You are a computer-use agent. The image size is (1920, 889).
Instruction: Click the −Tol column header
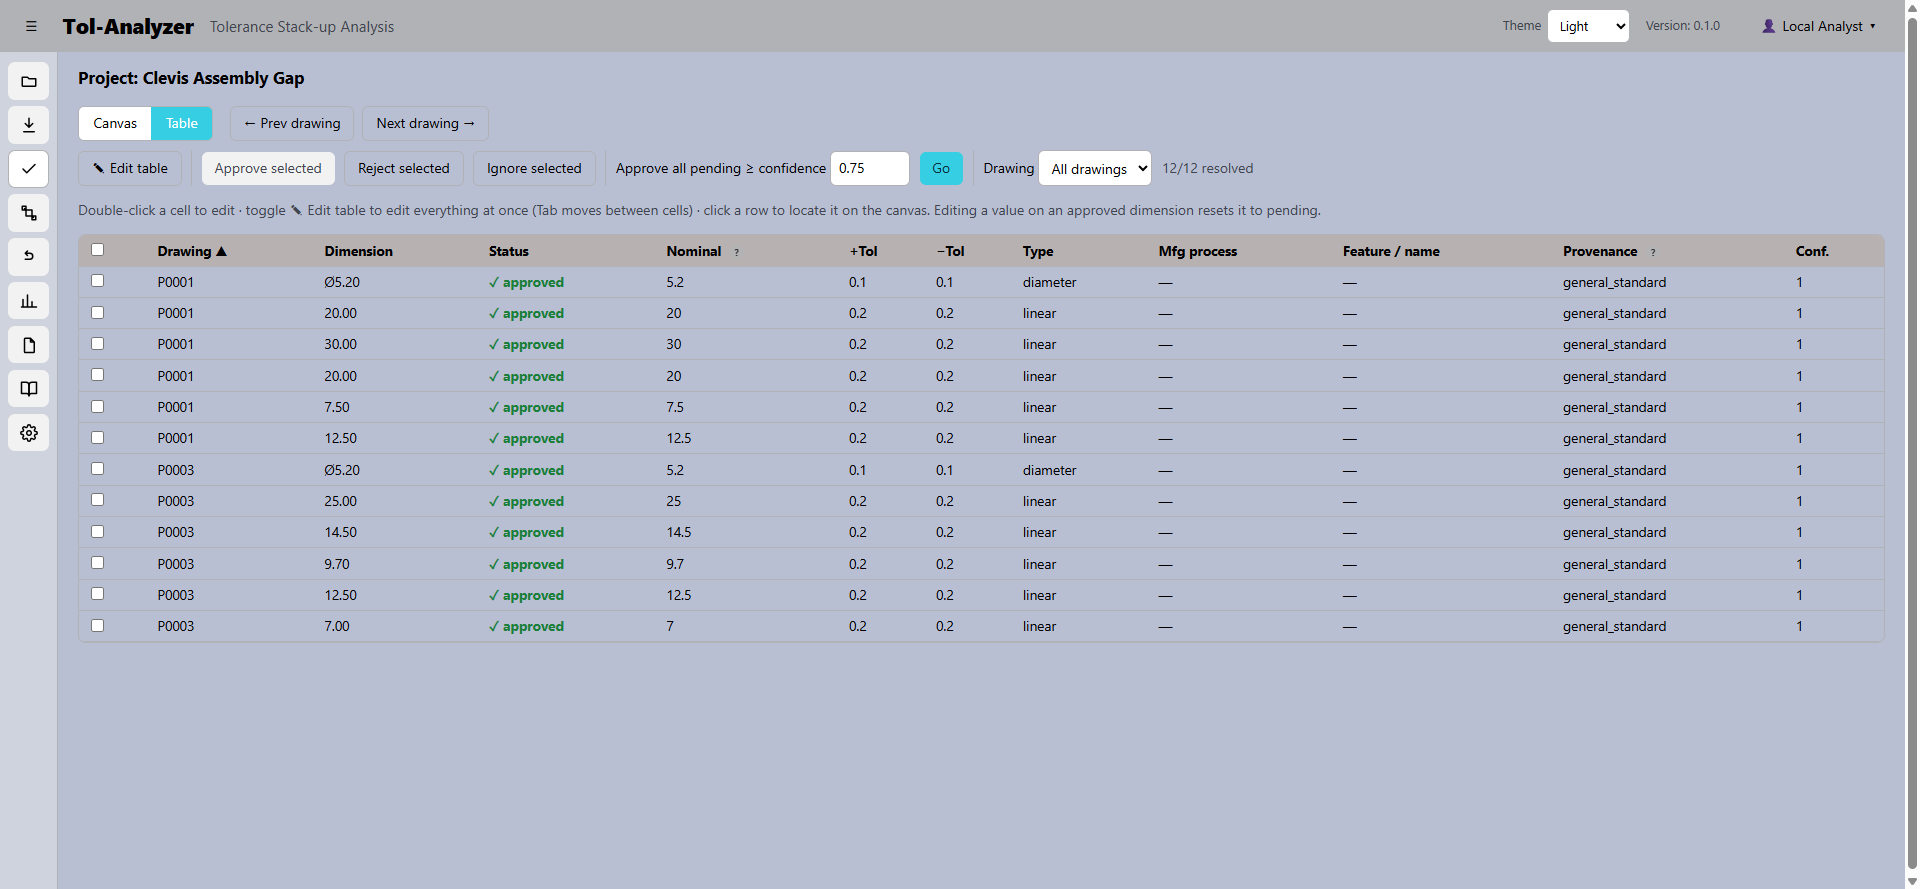coord(950,251)
